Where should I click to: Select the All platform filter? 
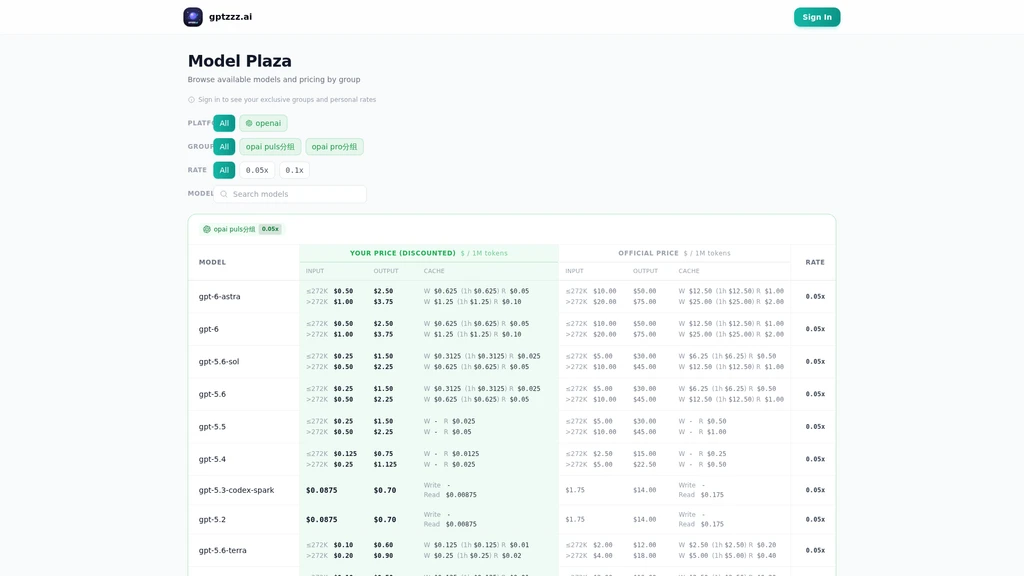(224, 123)
